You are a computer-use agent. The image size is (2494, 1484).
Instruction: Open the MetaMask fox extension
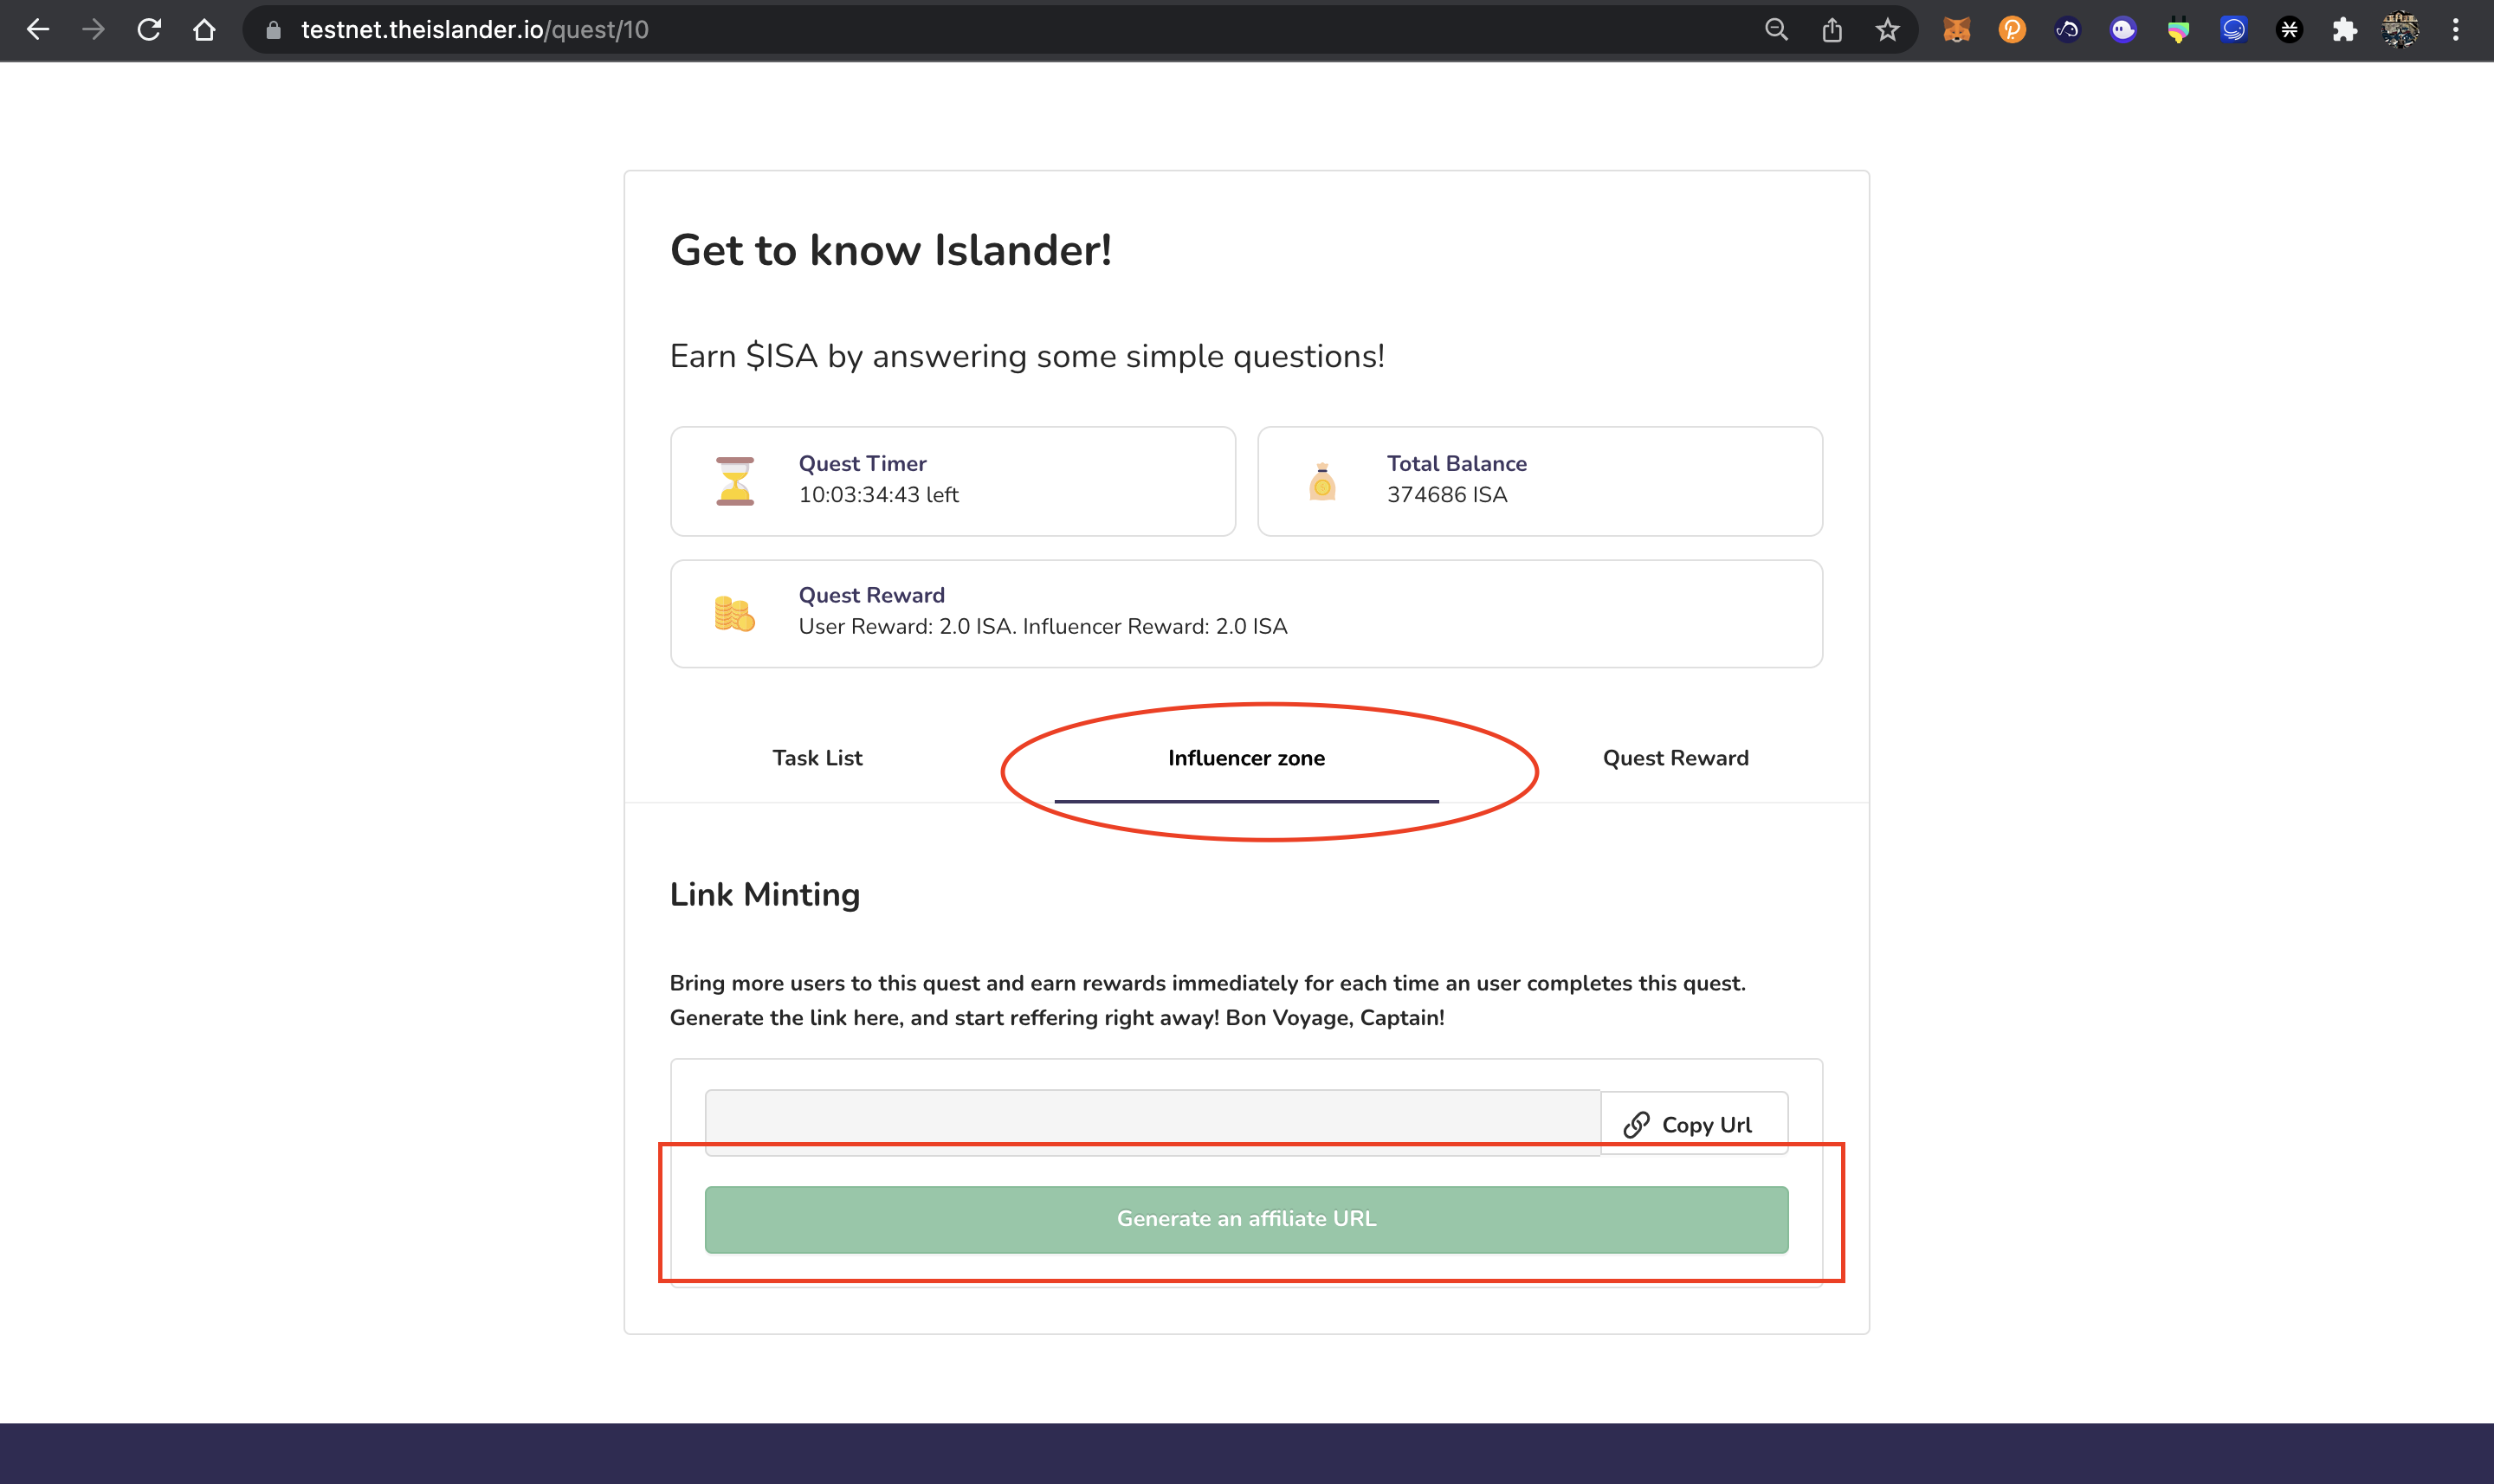click(x=1956, y=30)
